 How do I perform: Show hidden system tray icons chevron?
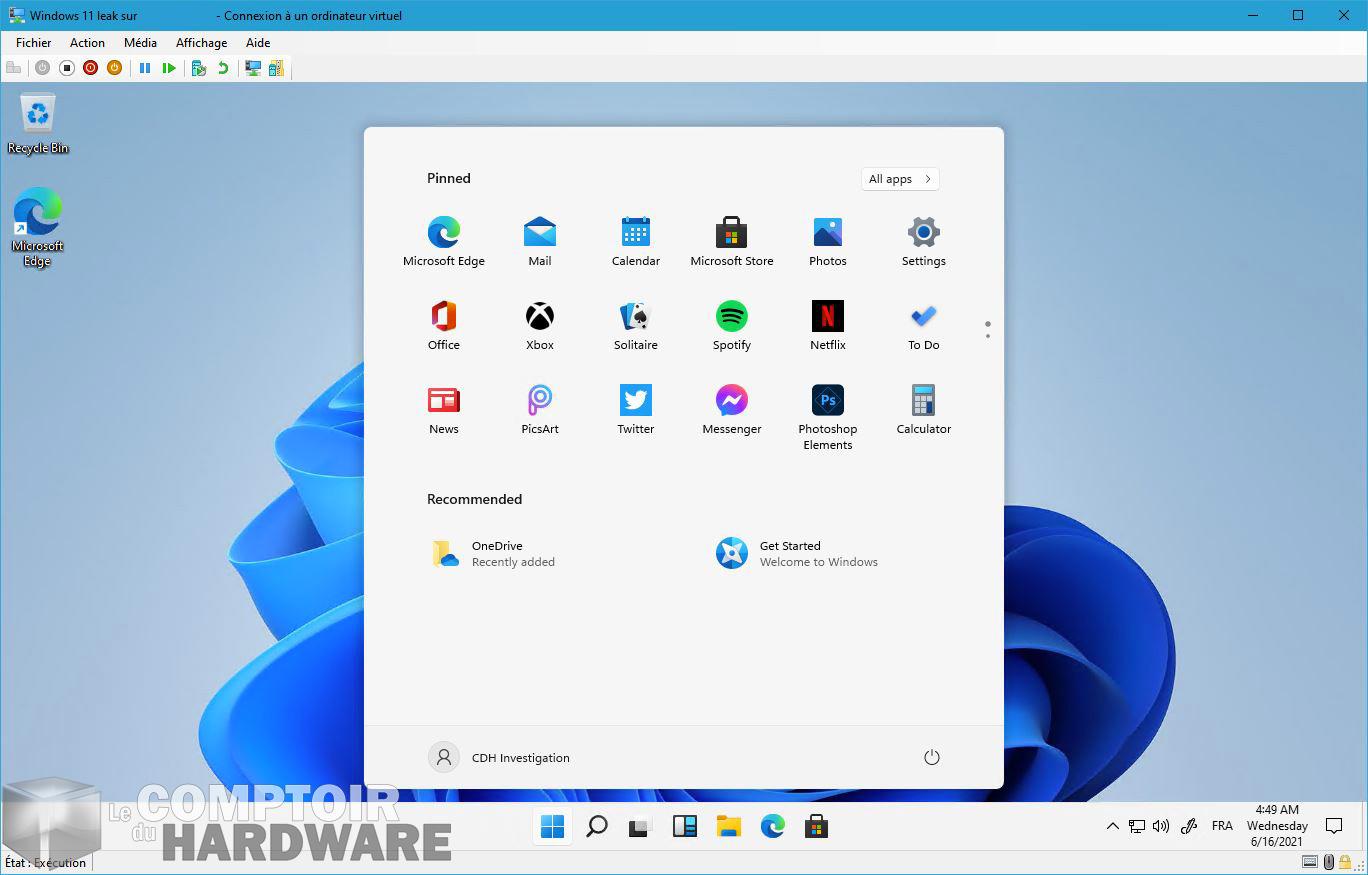pos(1112,826)
